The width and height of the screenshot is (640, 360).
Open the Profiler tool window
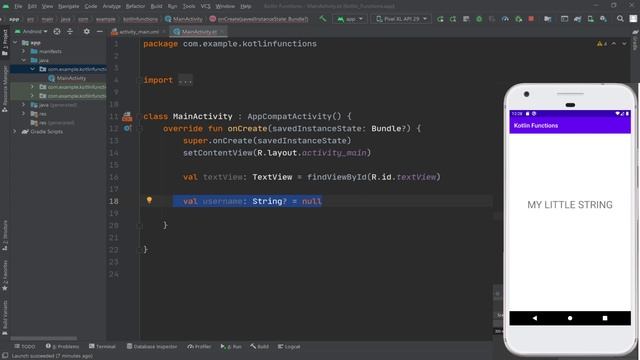(x=199, y=347)
